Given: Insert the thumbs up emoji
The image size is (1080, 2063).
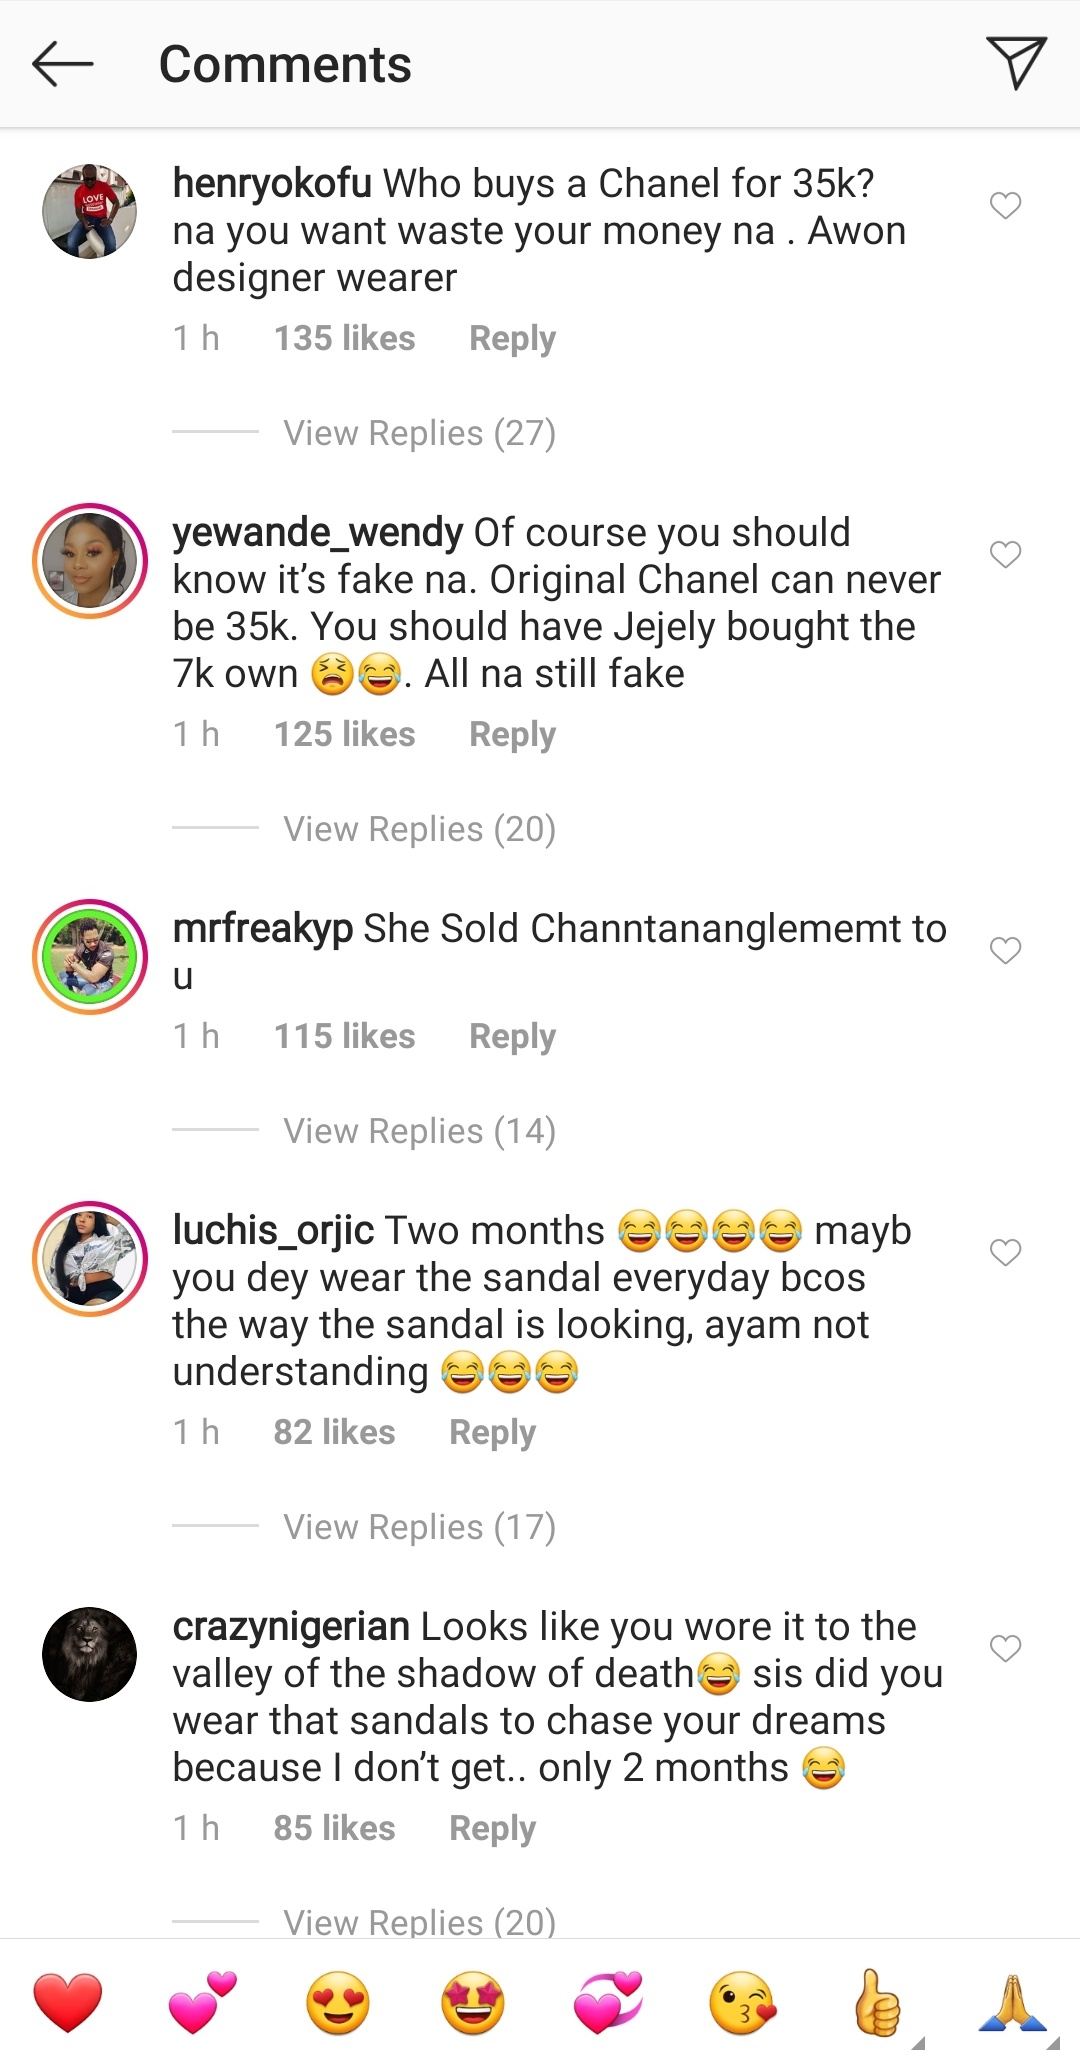Looking at the screenshot, I should coord(877,2003).
